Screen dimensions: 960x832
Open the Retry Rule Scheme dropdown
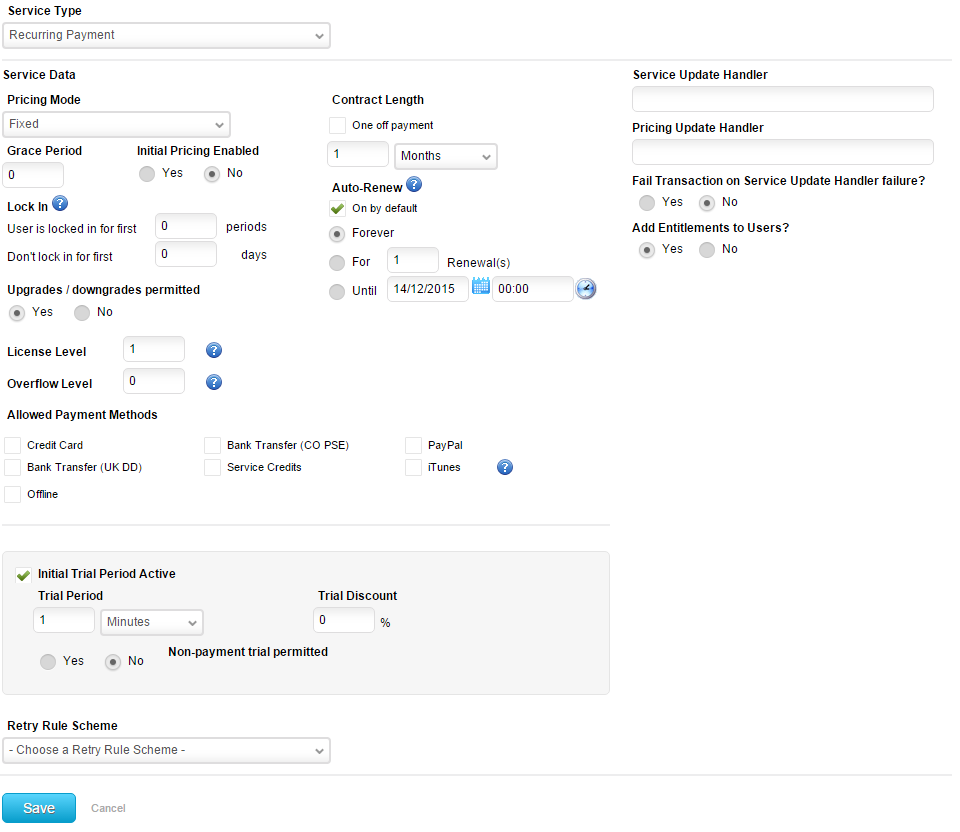167,750
